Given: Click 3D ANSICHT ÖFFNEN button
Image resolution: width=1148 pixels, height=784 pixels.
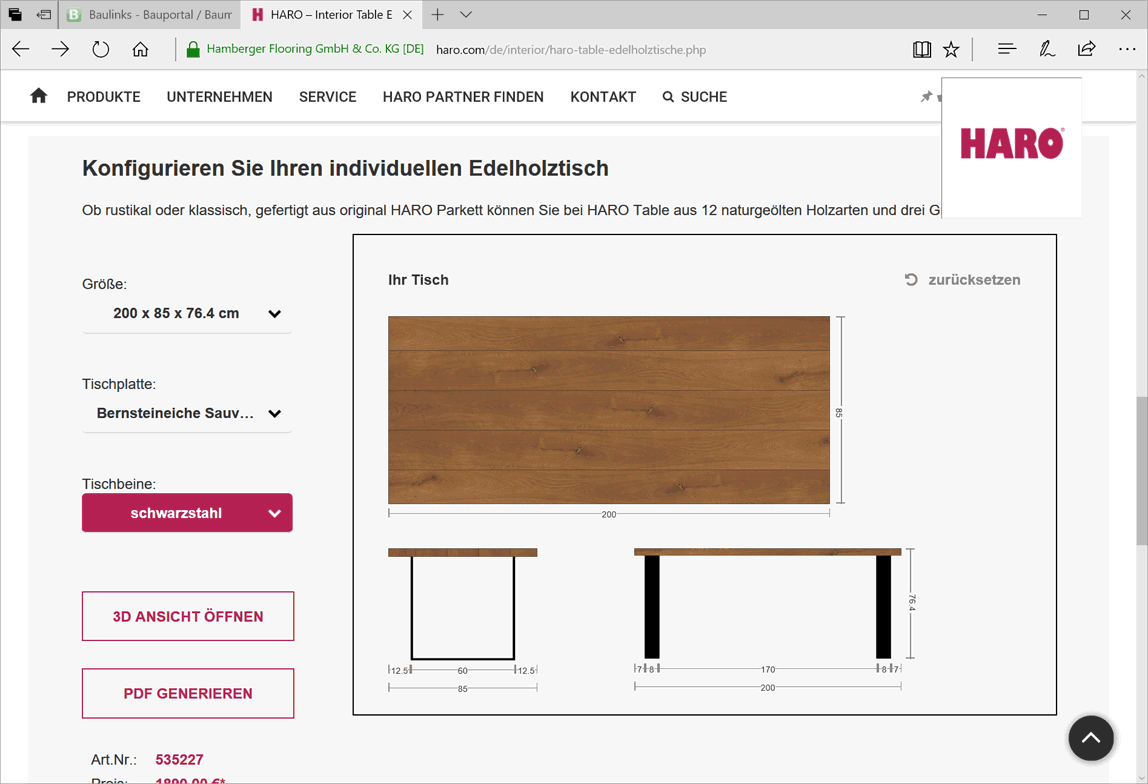Looking at the screenshot, I should (x=188, y=616).
